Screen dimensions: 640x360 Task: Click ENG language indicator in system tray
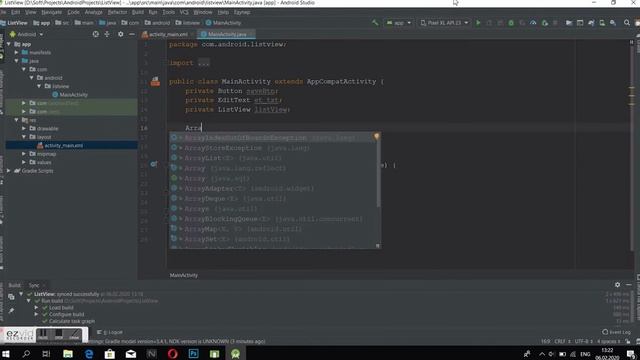pos(585,354)
